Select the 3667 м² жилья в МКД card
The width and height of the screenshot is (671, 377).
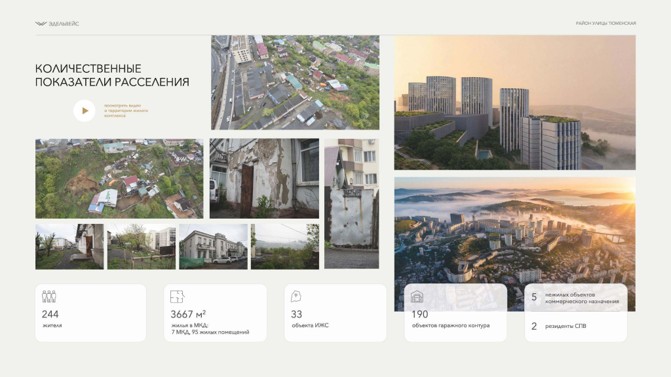click(x=215, y=313)
